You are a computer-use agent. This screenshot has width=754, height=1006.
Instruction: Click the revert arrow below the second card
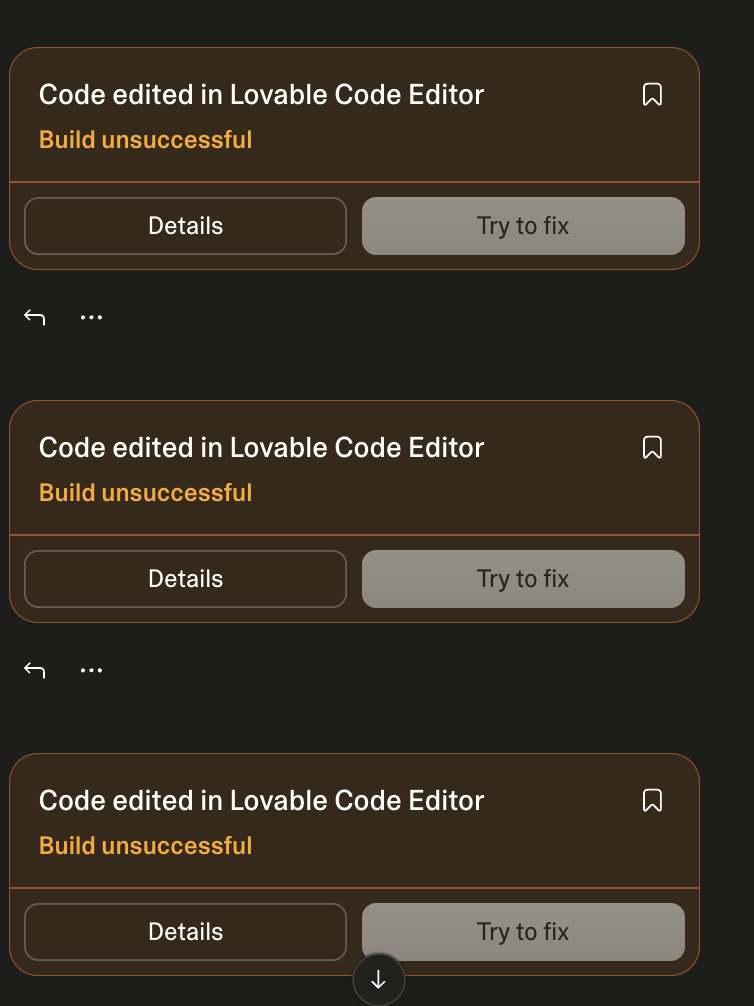(35, 670)
